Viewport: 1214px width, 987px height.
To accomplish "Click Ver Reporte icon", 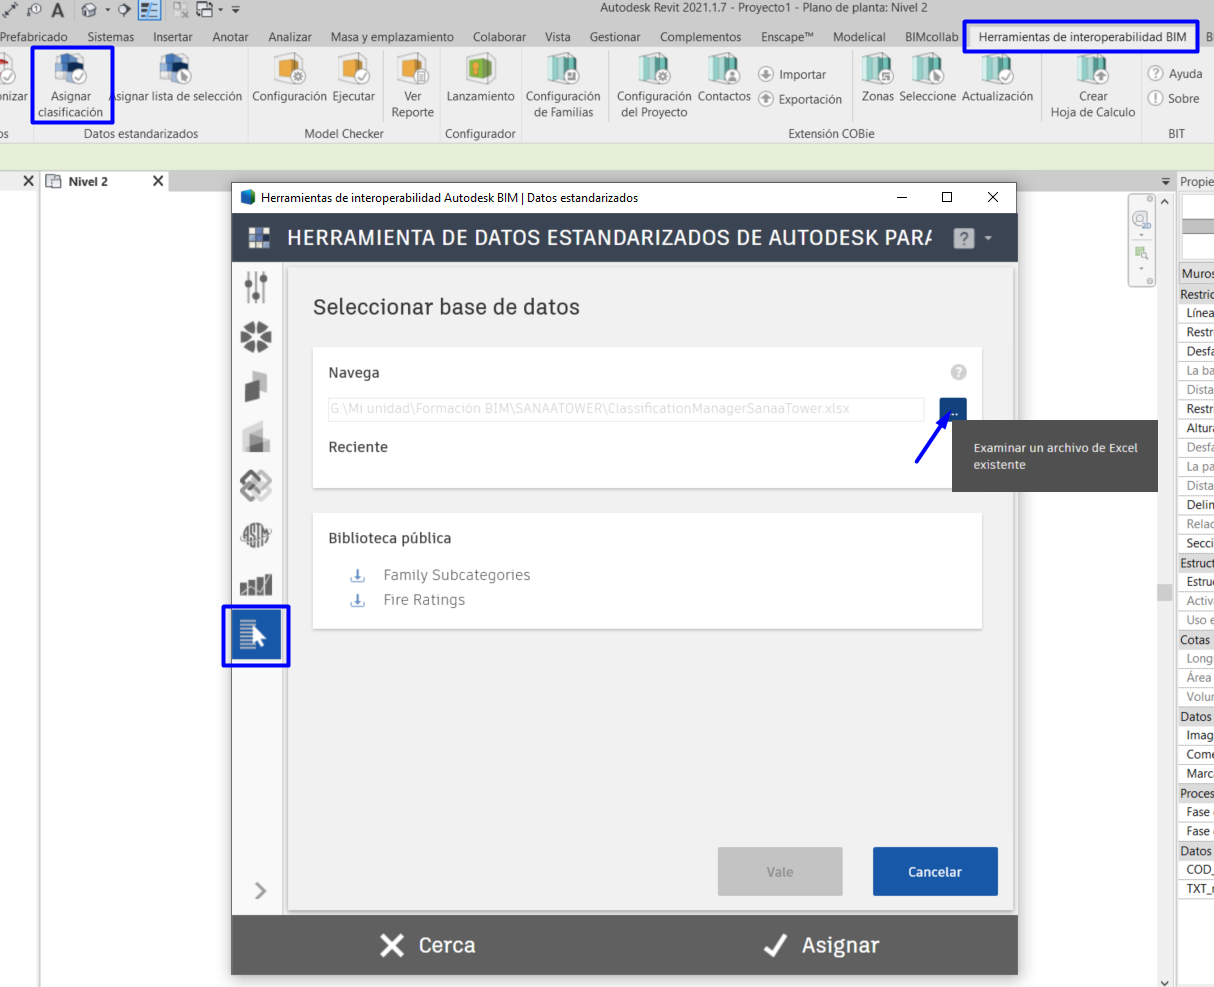I will (x=412, y=69).
